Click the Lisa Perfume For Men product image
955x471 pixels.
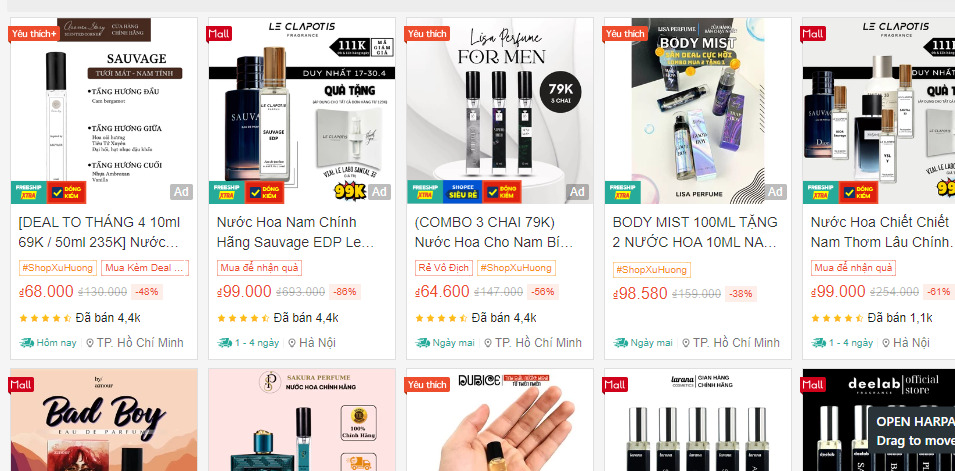(499, 111)
